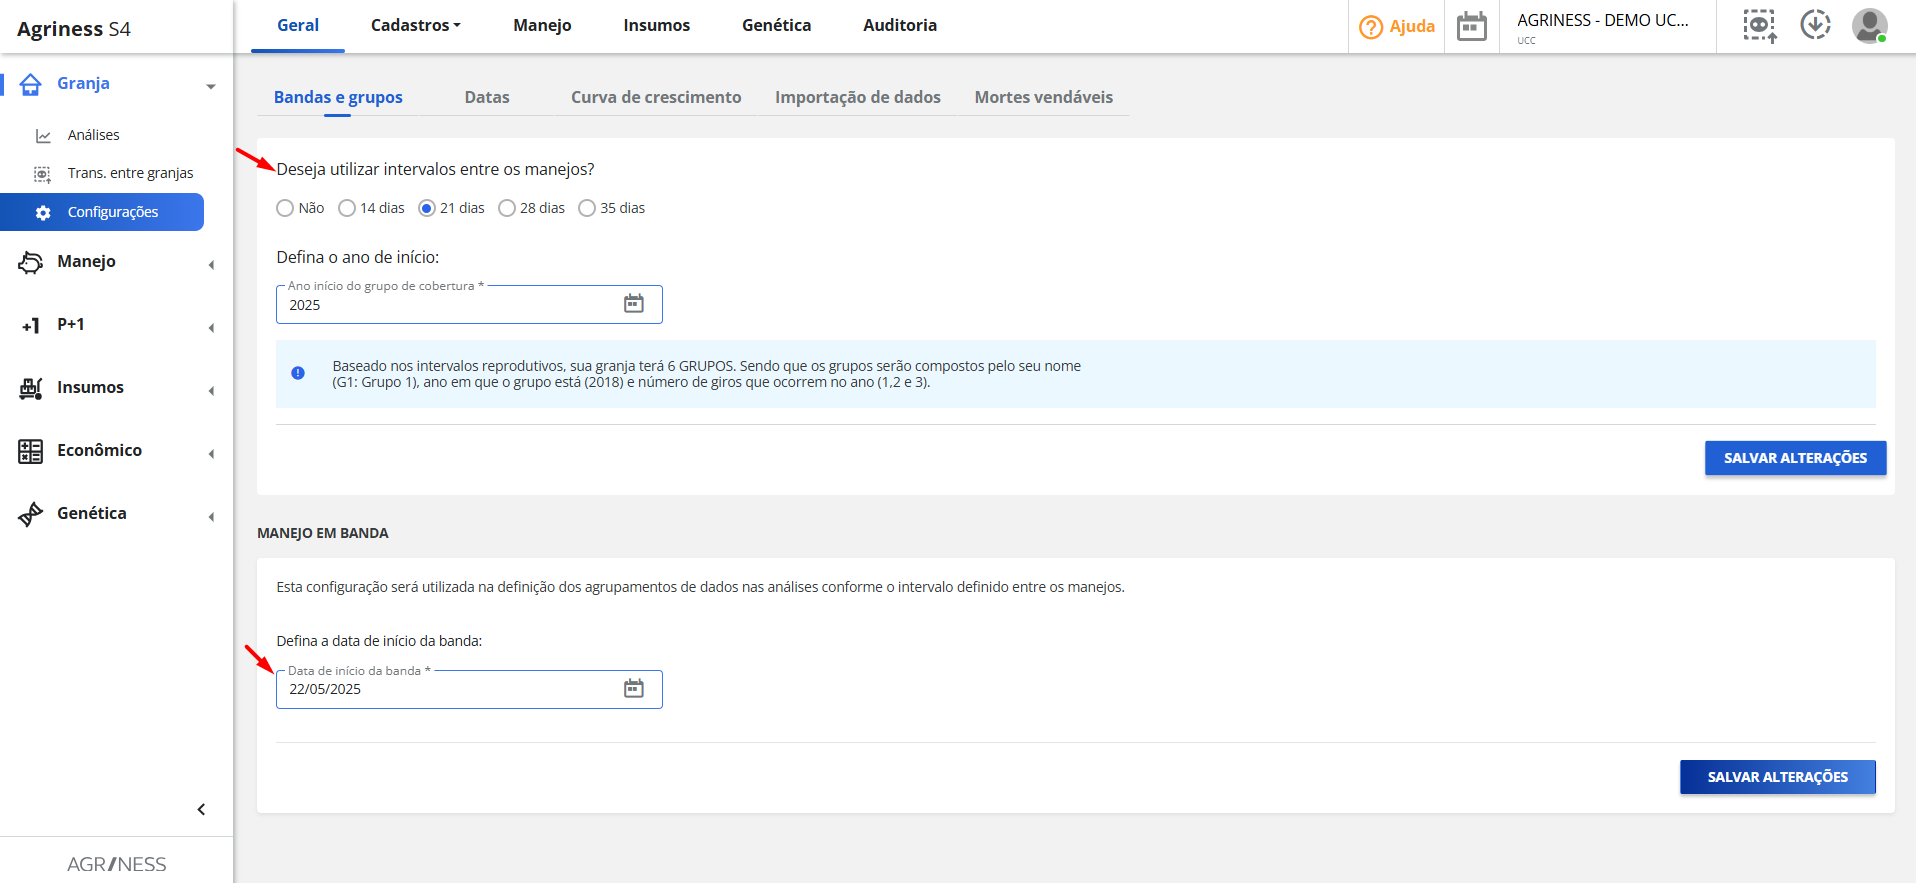This screenshot has height=883, width=1916.
Task: Expand the Insumos sidebar section arrow
Action: (x=211, y=391)
